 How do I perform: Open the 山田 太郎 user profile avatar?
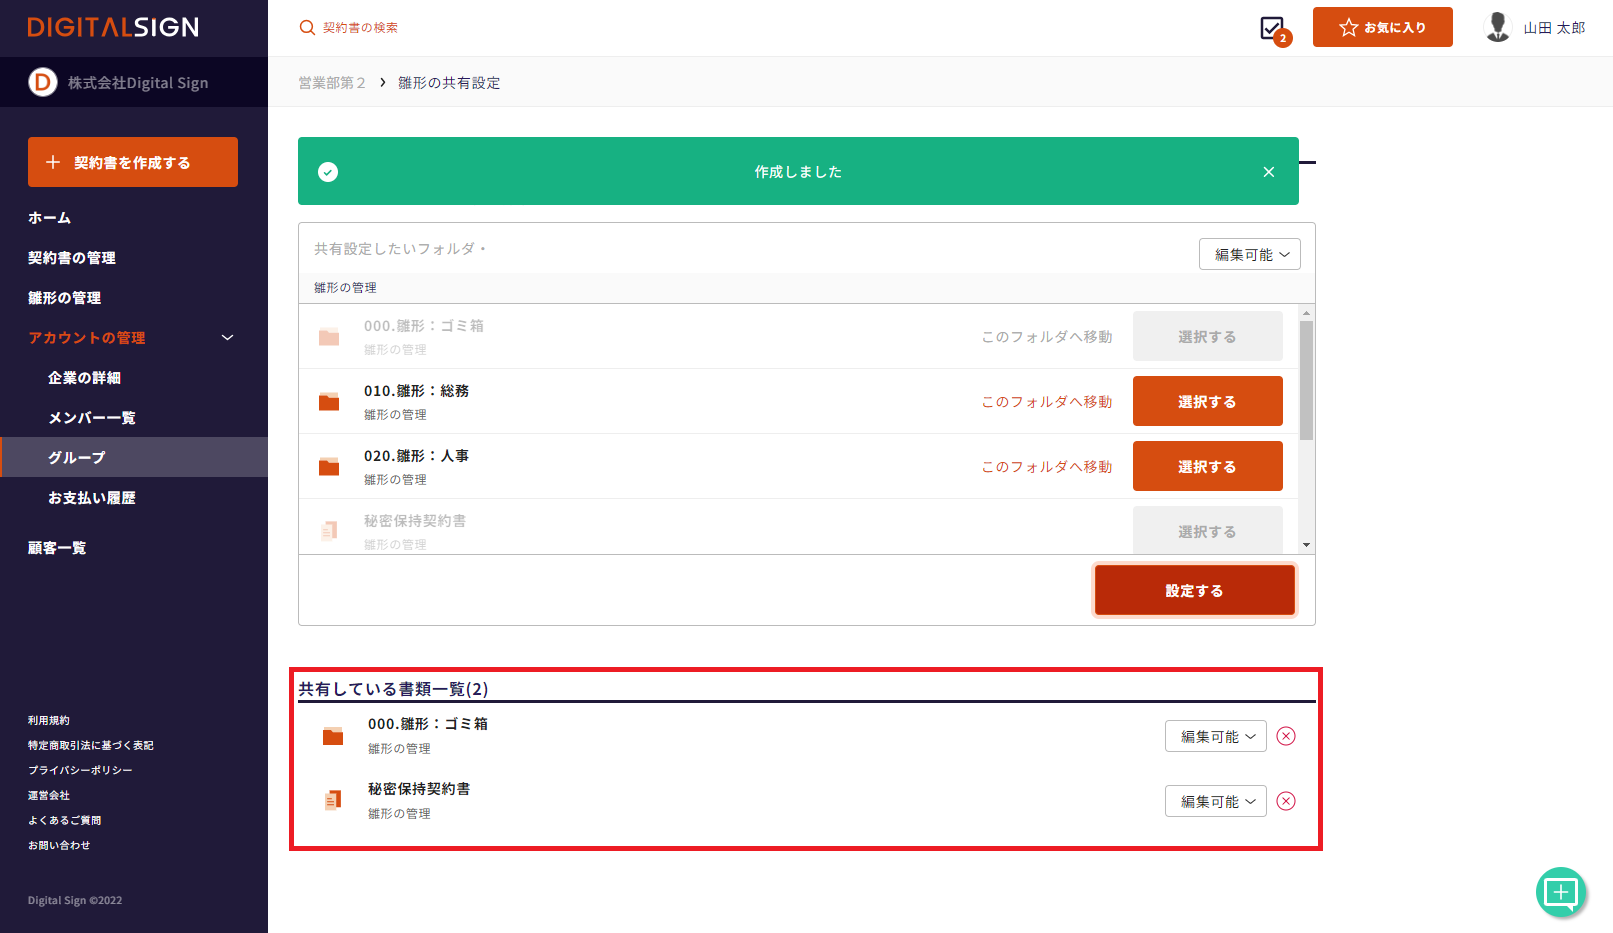1497,27
